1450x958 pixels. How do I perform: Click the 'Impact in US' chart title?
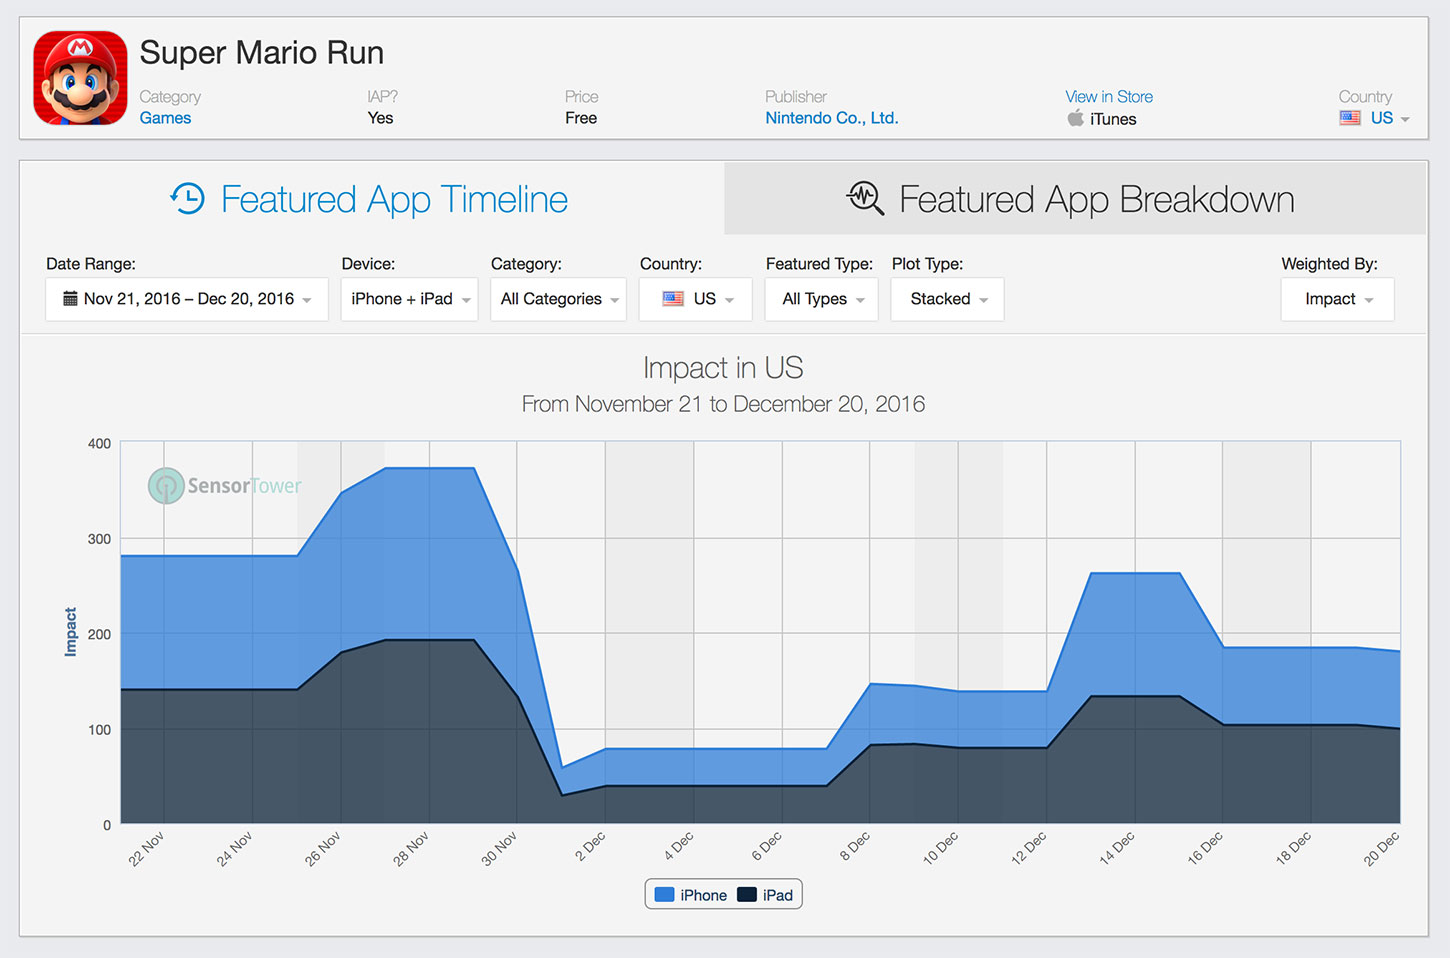point(723,367)
